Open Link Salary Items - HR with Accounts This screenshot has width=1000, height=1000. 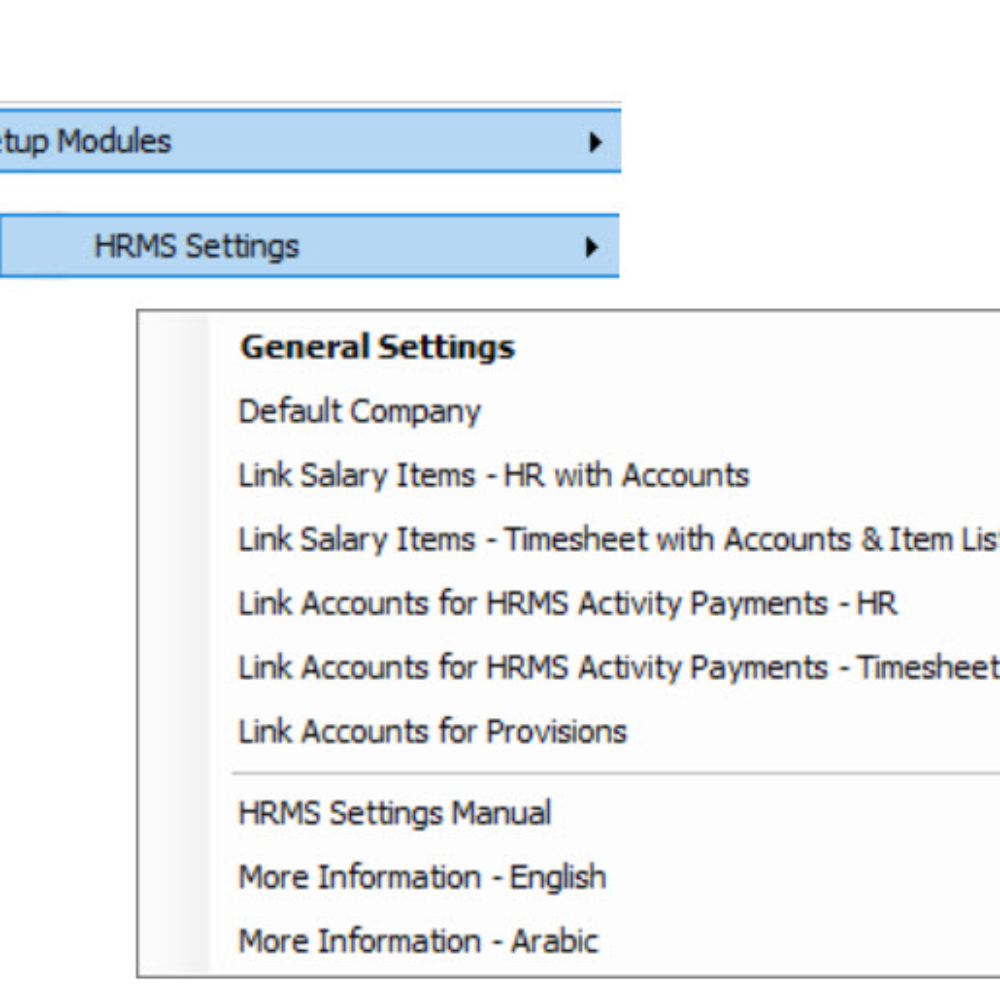(493, 476)
